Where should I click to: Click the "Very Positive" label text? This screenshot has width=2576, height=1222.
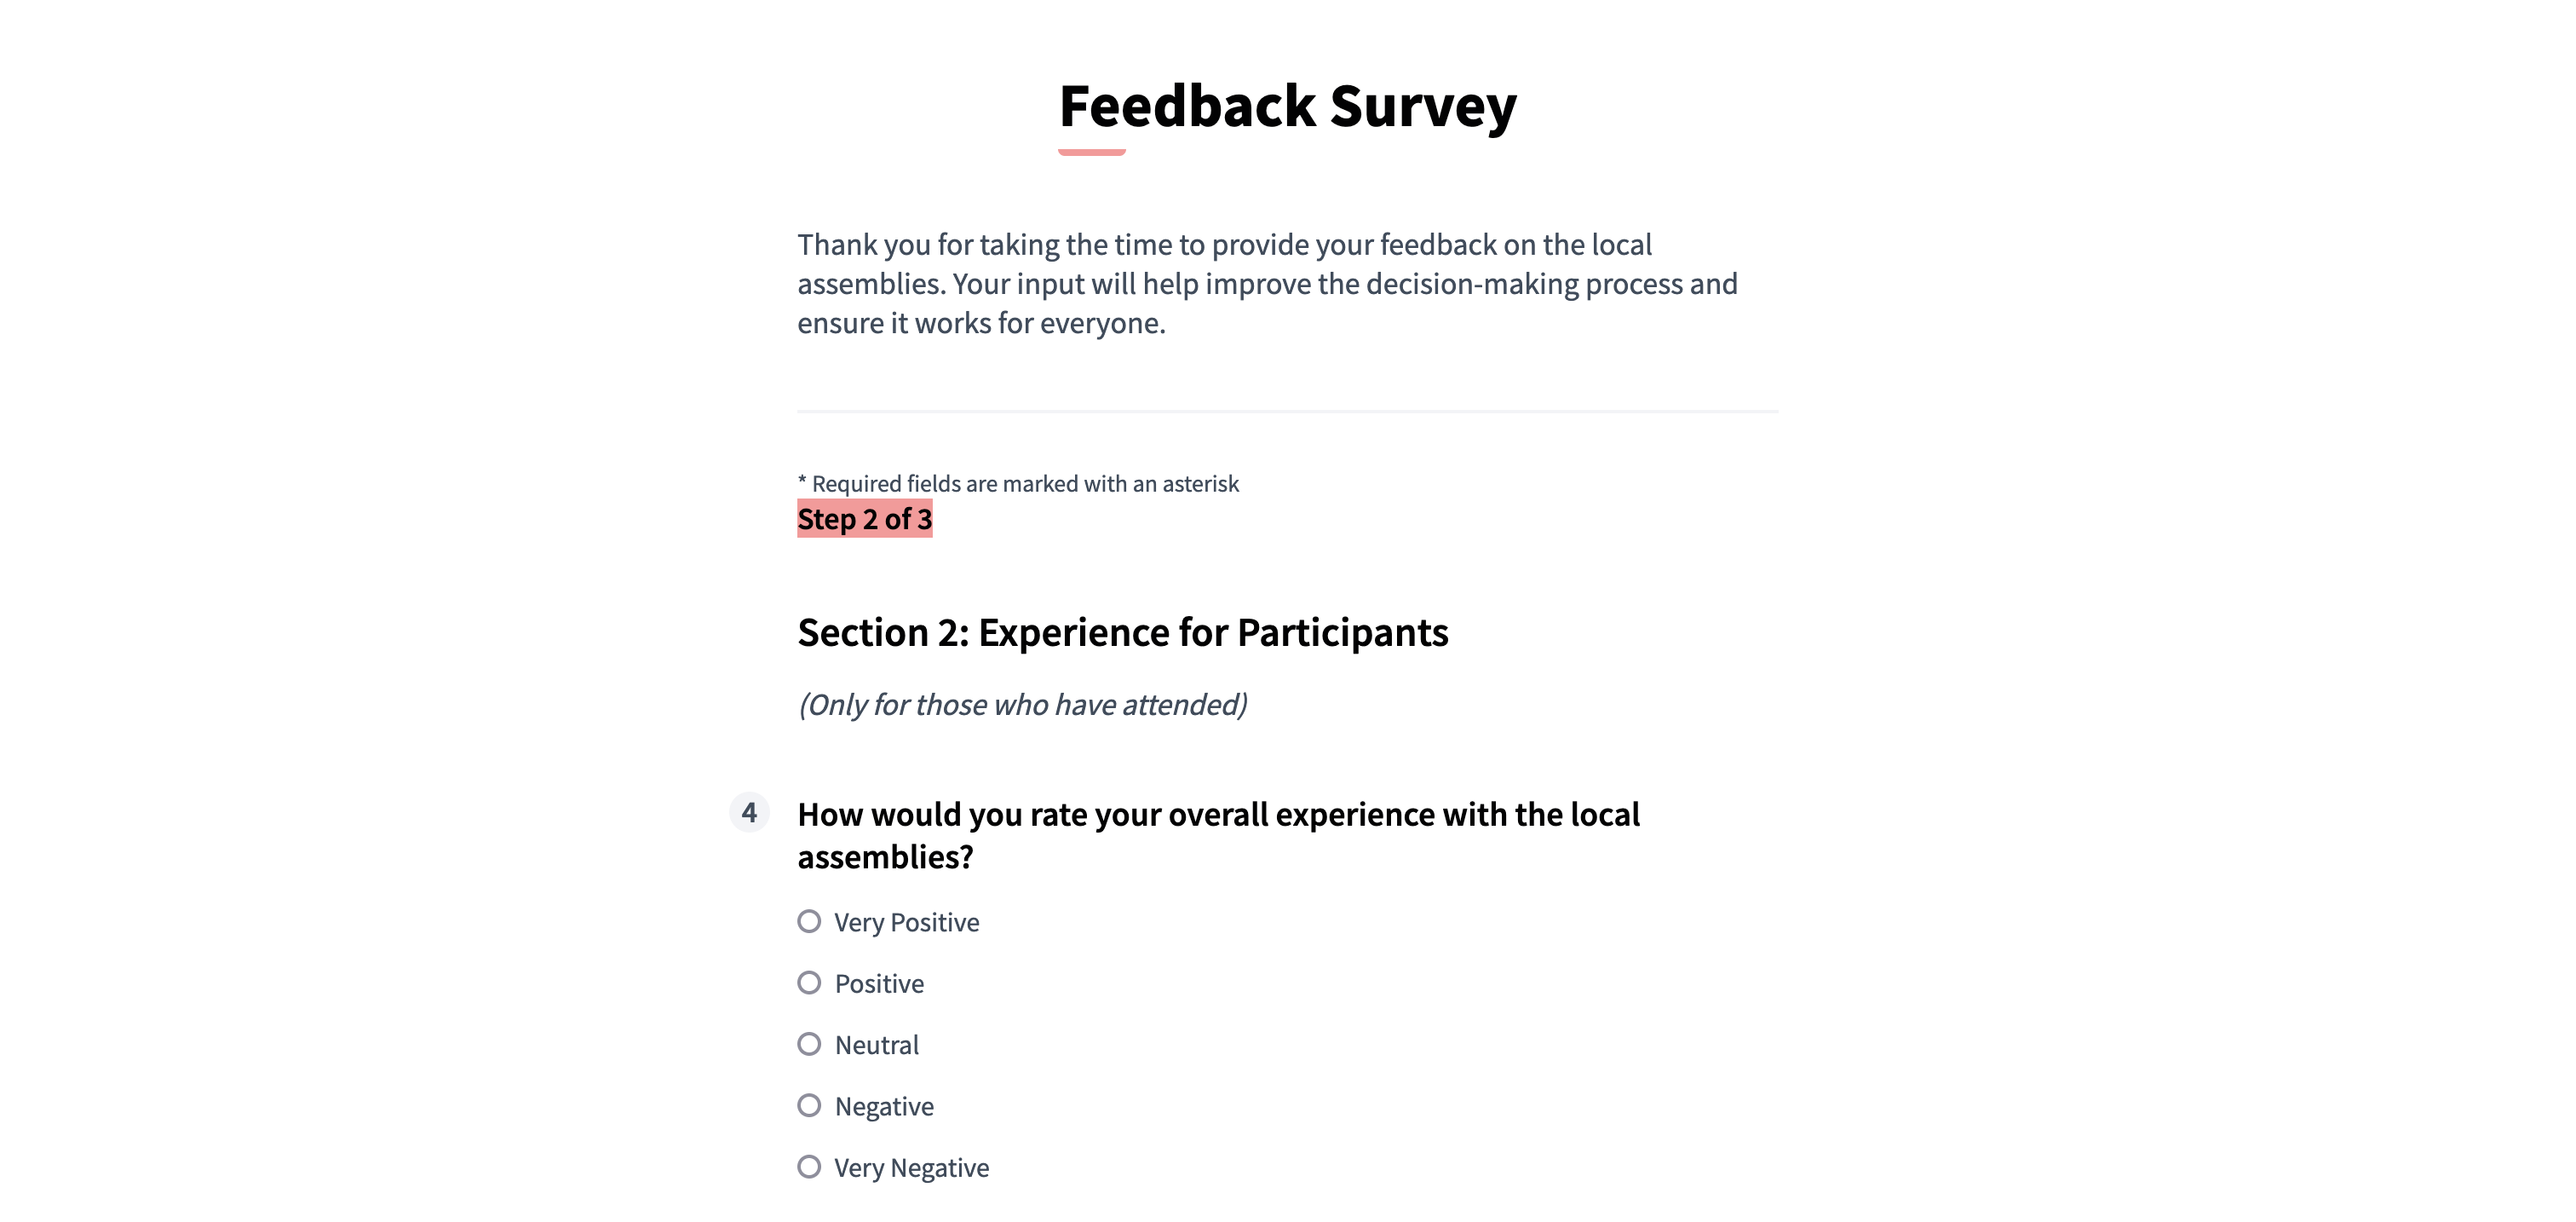pyautogui.click(x=906, y=922)
